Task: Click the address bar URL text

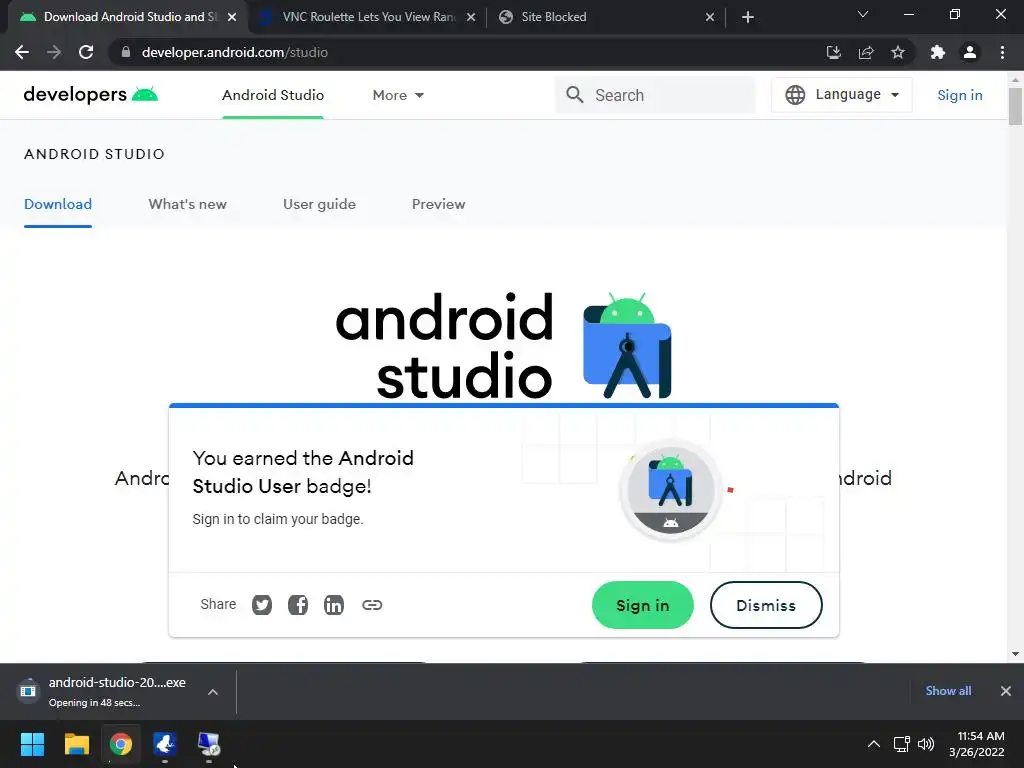Action: point(234,52)
